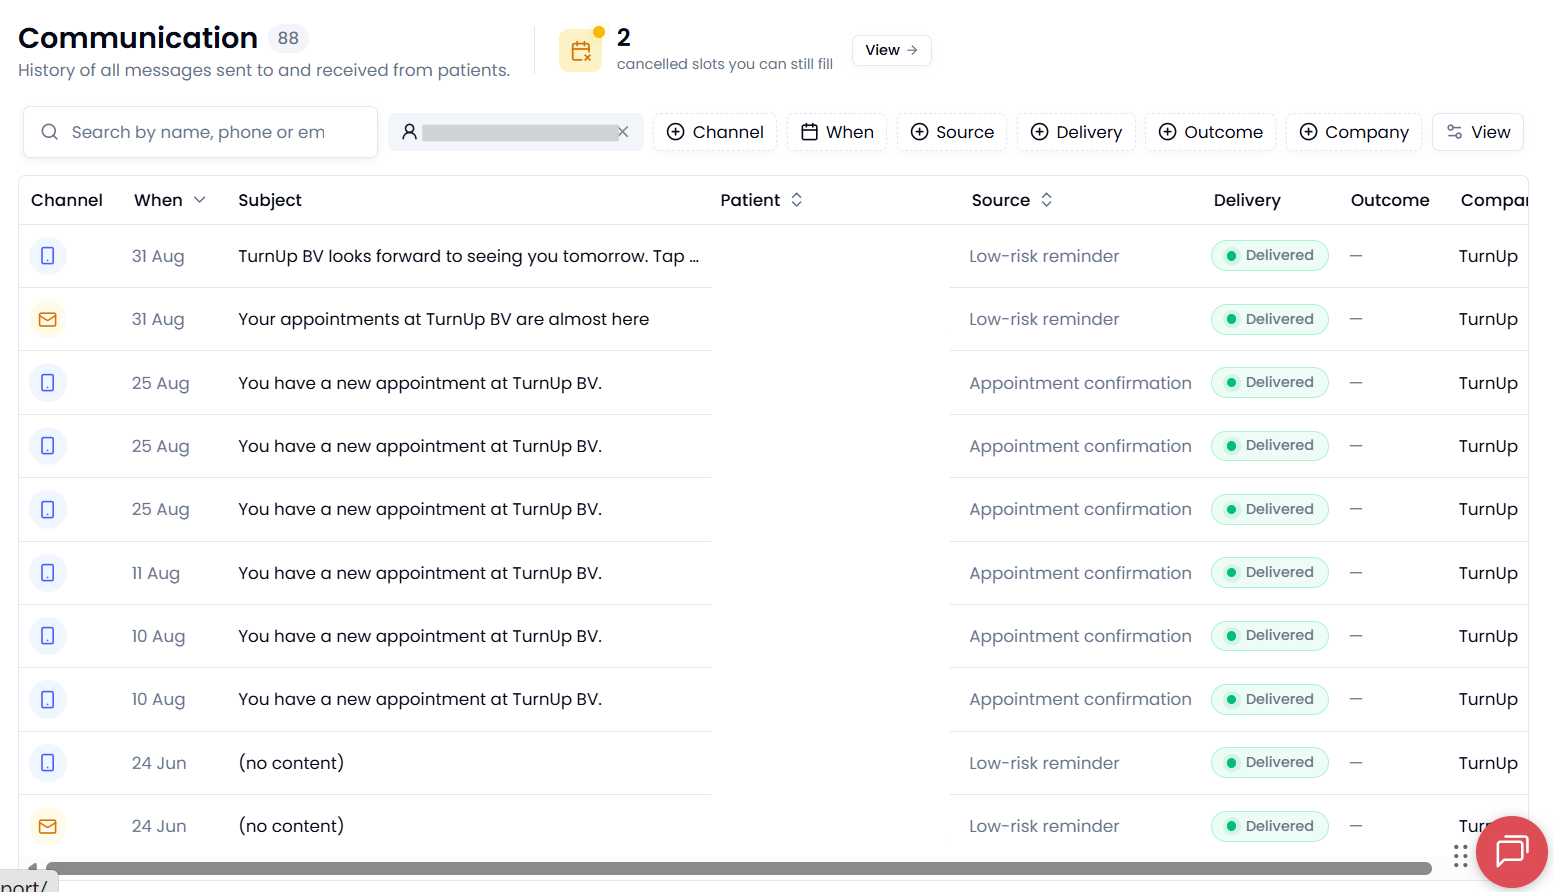The image size is (1554, 892).
Task: Click the 88 message count badge
Action: tap(288, 38)
